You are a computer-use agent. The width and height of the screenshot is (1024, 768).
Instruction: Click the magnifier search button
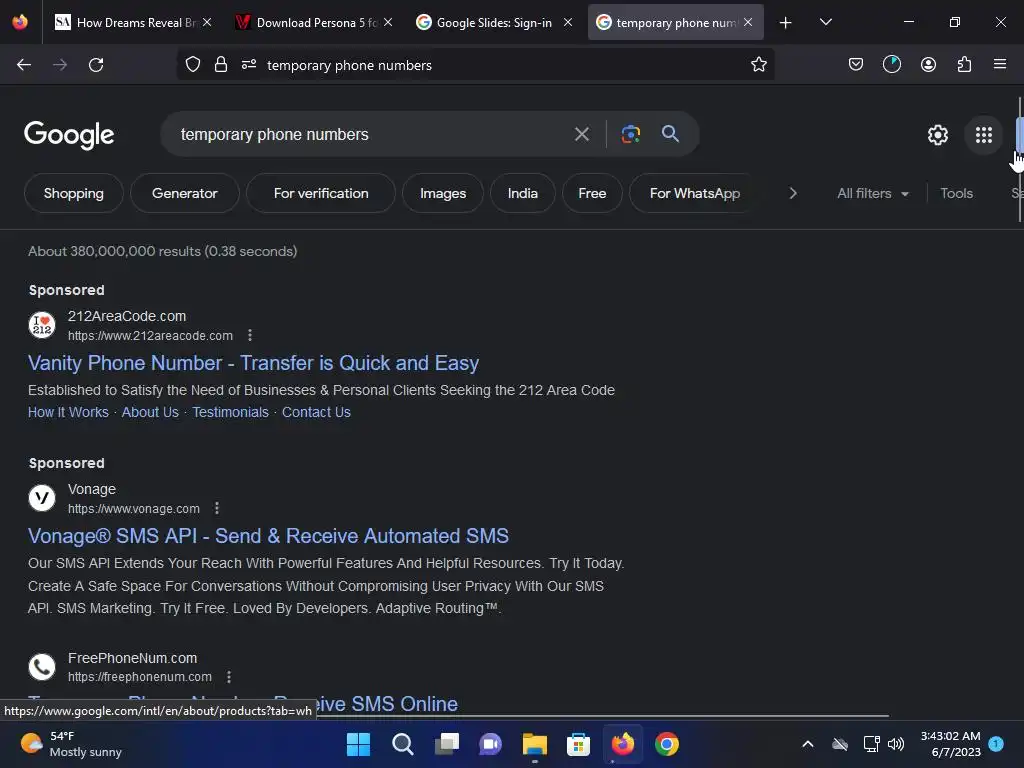click(x=670, y=134)
